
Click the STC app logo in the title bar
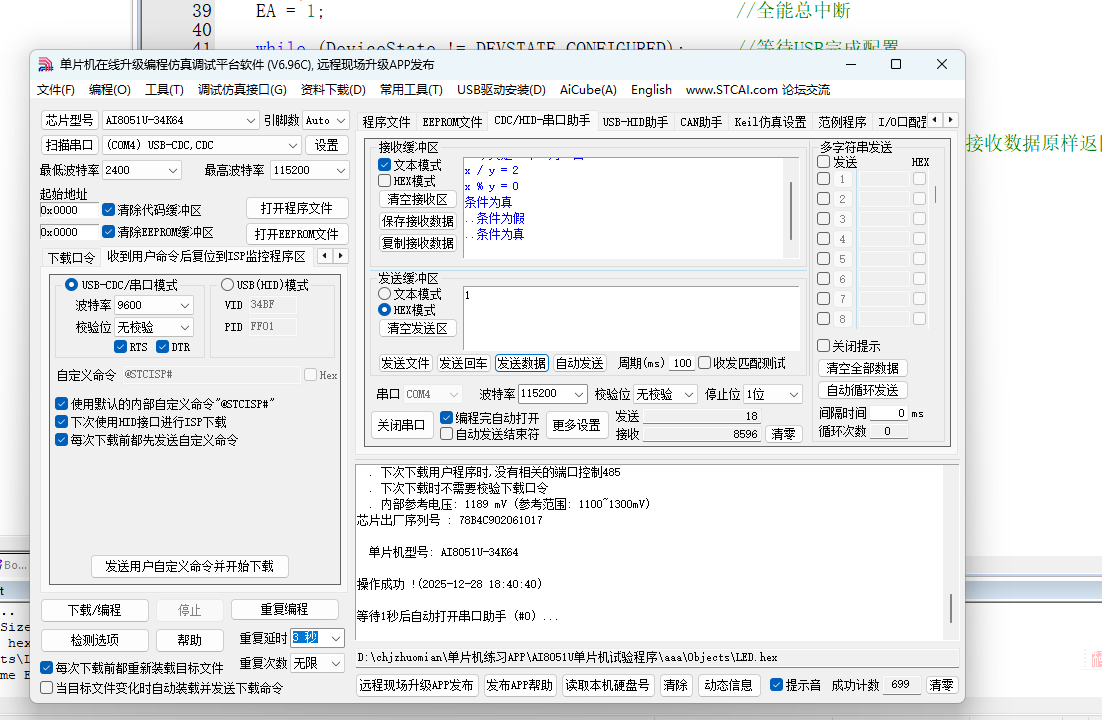[x=44, y=63]
